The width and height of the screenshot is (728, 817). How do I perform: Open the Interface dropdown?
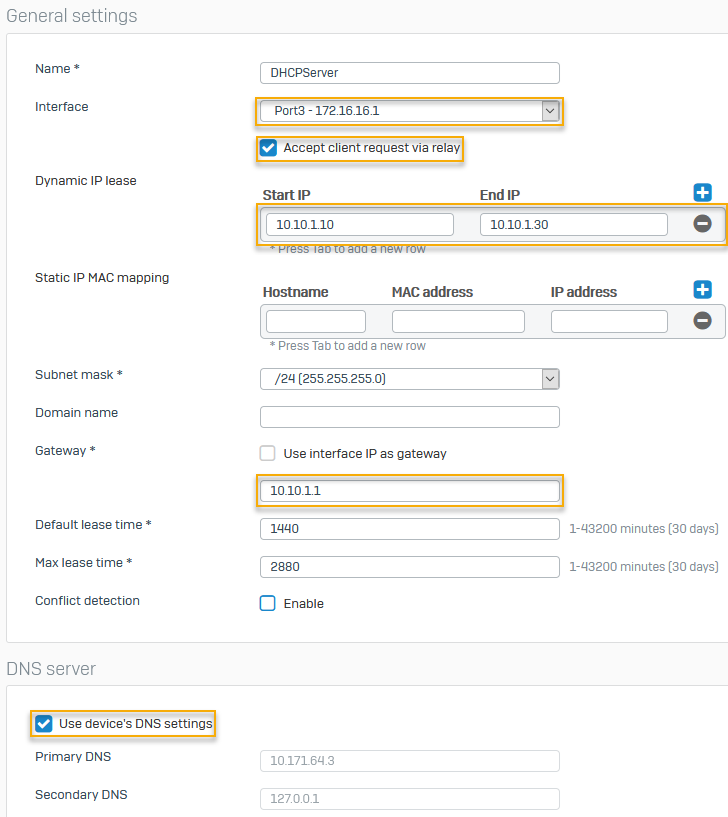(551, 111)
